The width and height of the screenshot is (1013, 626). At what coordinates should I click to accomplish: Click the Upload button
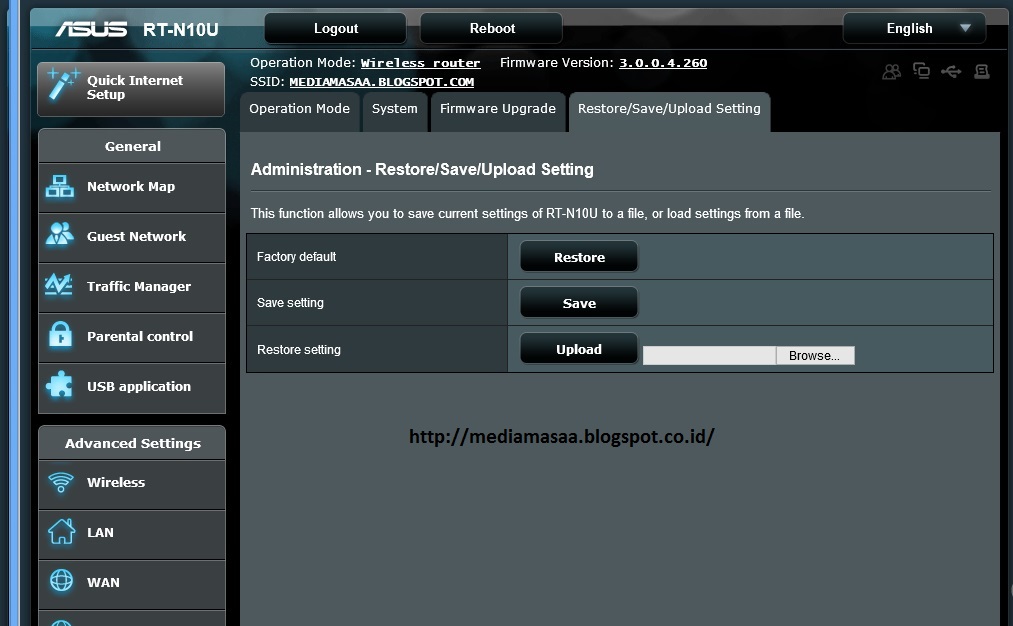click(x=579, y=349)
